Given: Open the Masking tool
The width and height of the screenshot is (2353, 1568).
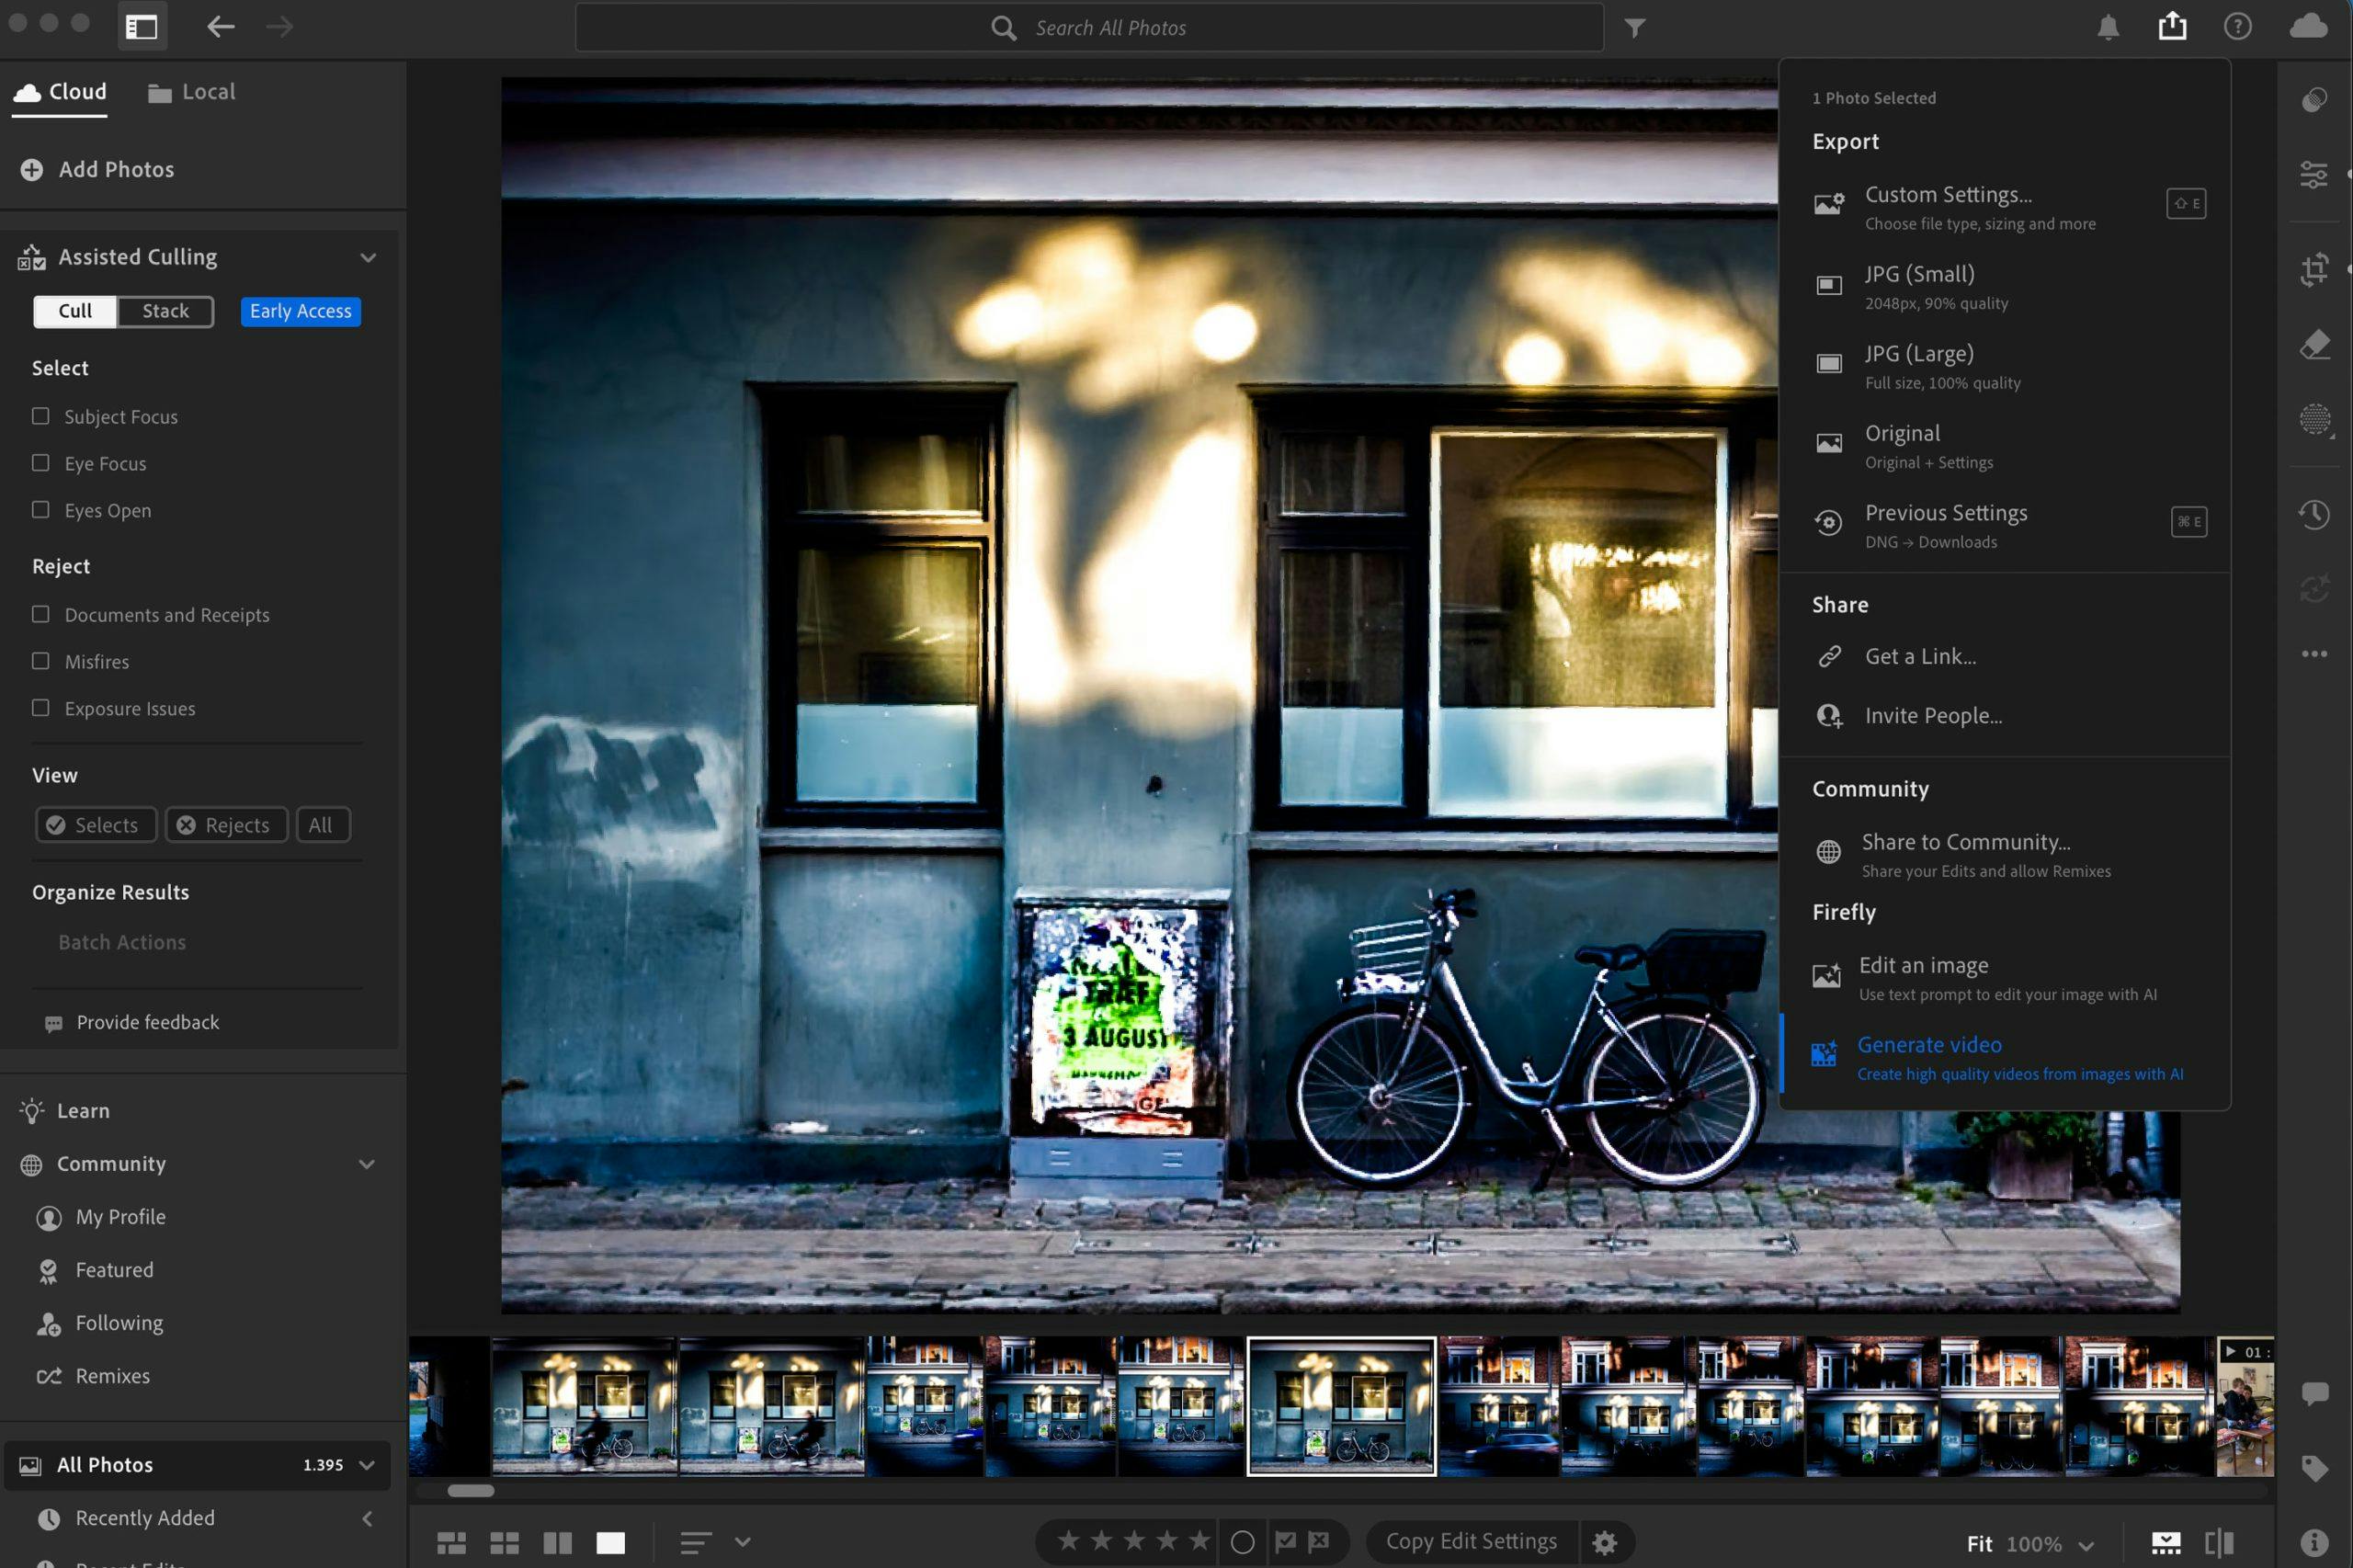Looking at the screenshot, I should coord(2314,419).
